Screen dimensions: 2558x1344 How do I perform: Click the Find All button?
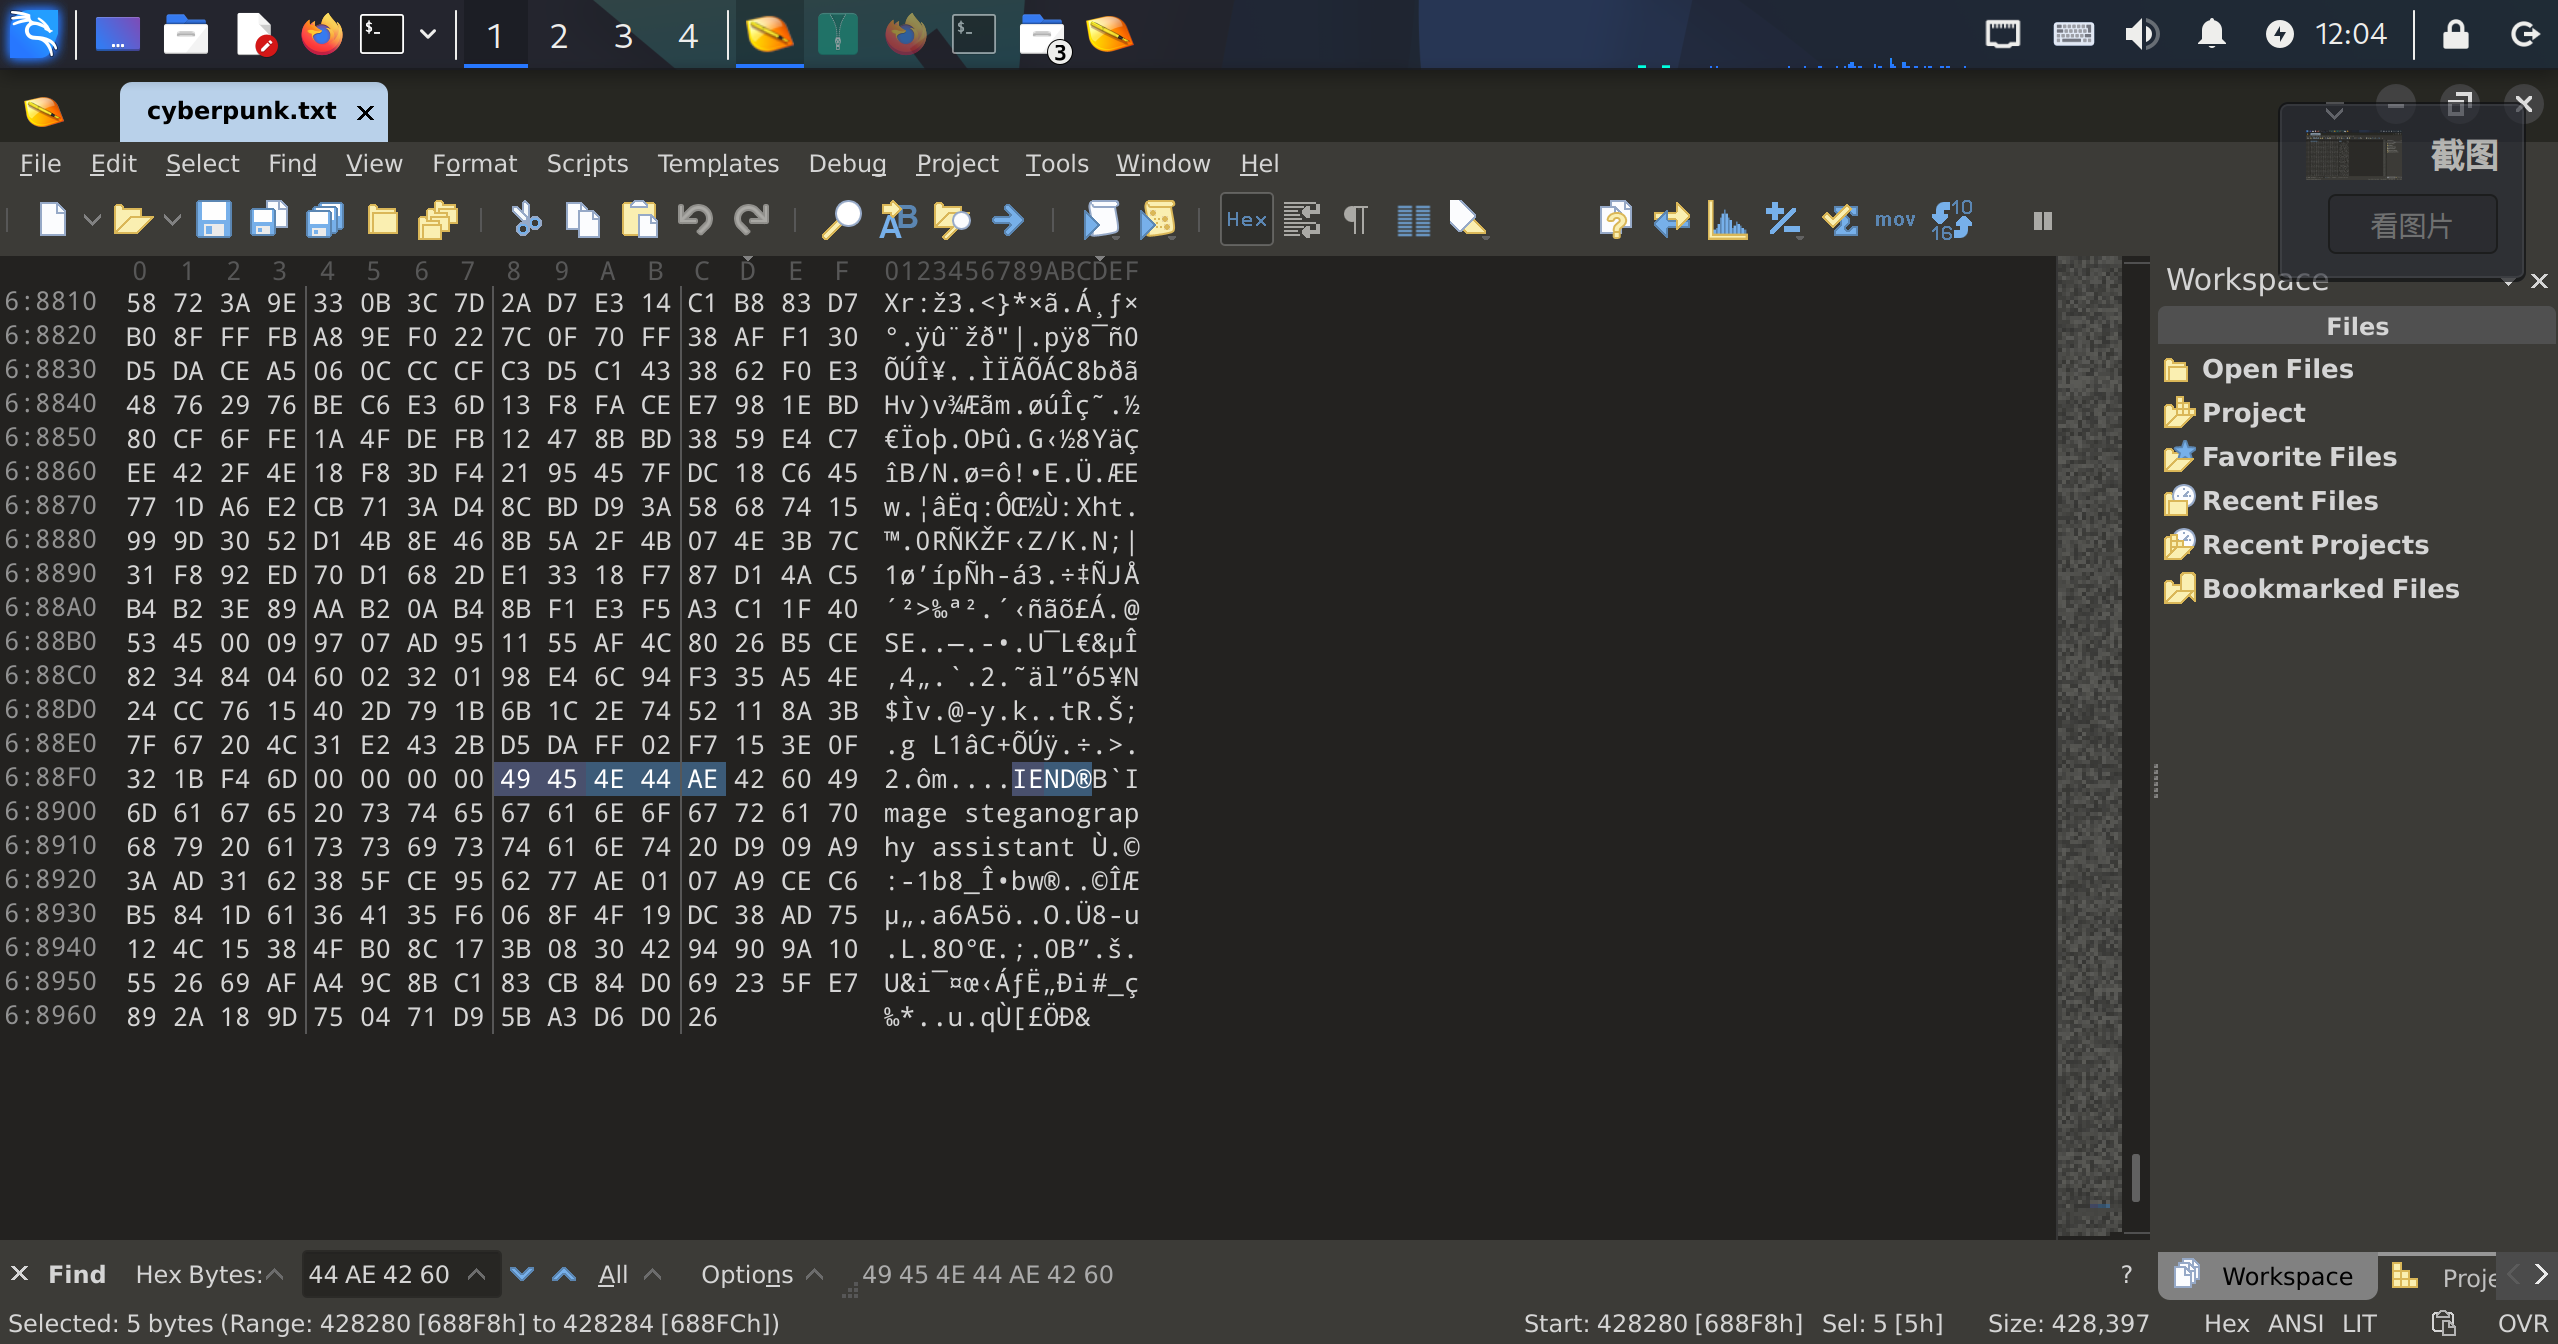pos(612,1274)
